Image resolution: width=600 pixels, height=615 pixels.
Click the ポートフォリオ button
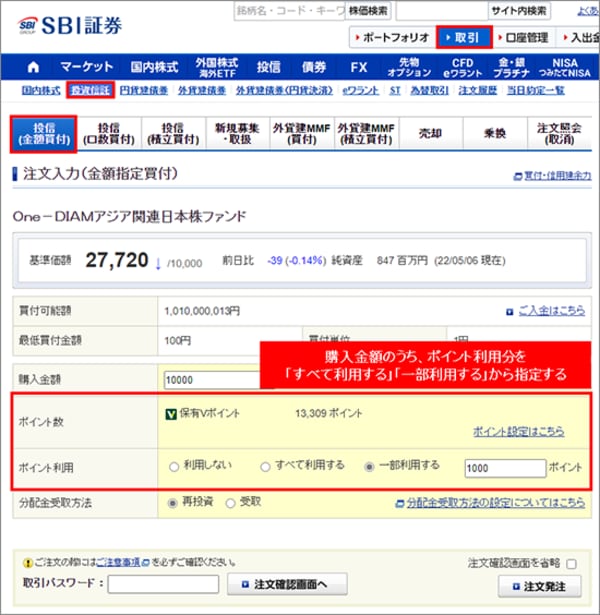click(x=392, y=38)
